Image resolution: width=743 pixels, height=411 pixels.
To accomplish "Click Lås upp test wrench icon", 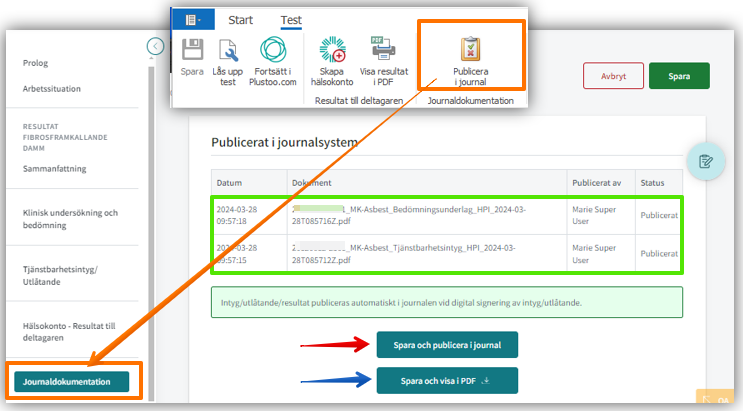I will [228, 51].
